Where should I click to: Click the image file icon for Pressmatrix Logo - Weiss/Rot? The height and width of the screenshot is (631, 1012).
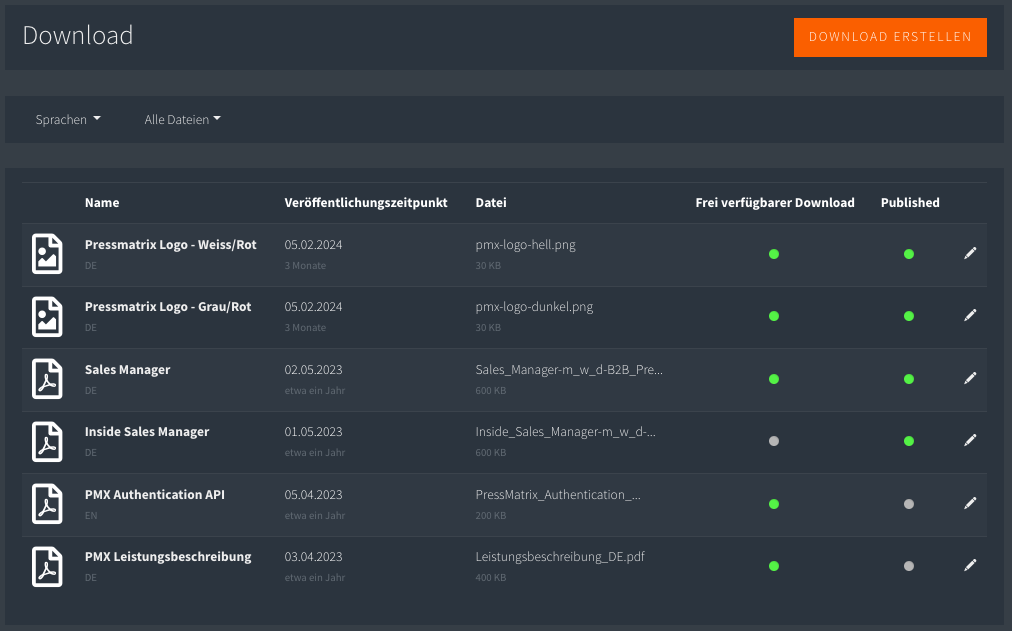click(47, 254)
